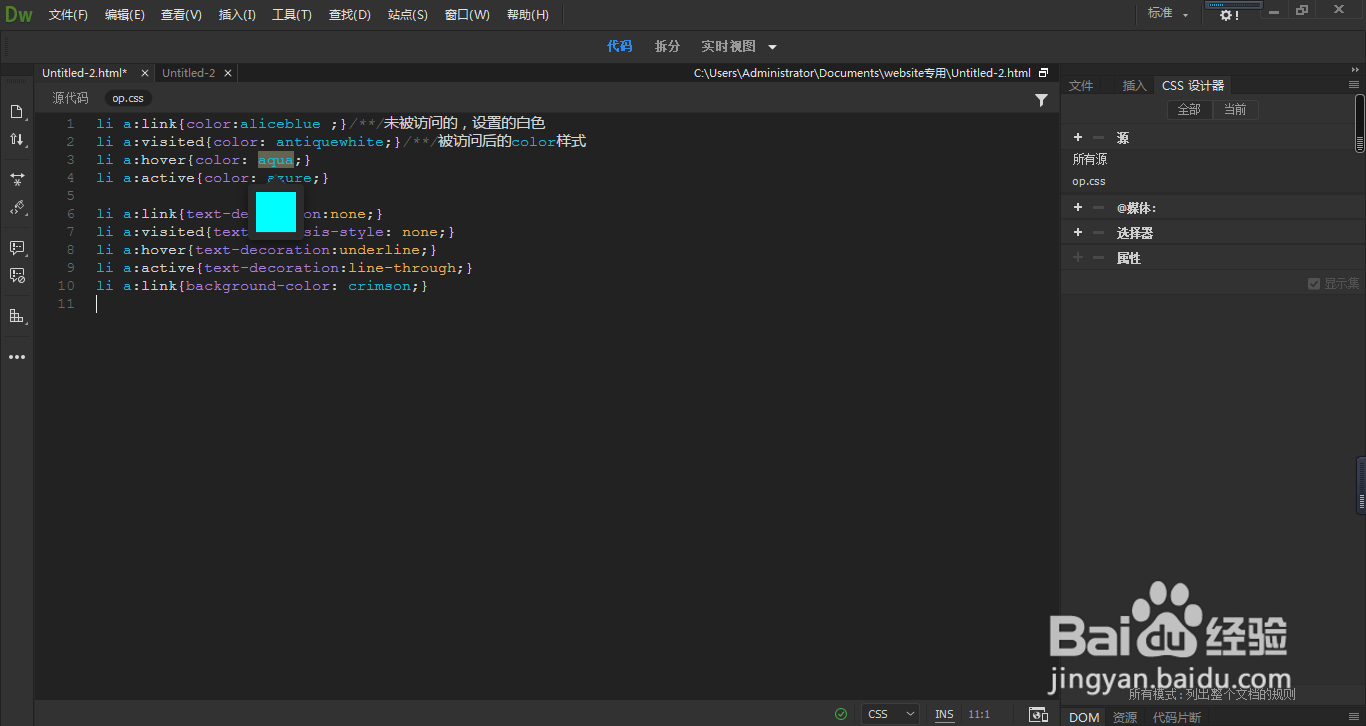Open the 实时视图 dropdown arrow
1366x726 pixels.
[772, 47]
